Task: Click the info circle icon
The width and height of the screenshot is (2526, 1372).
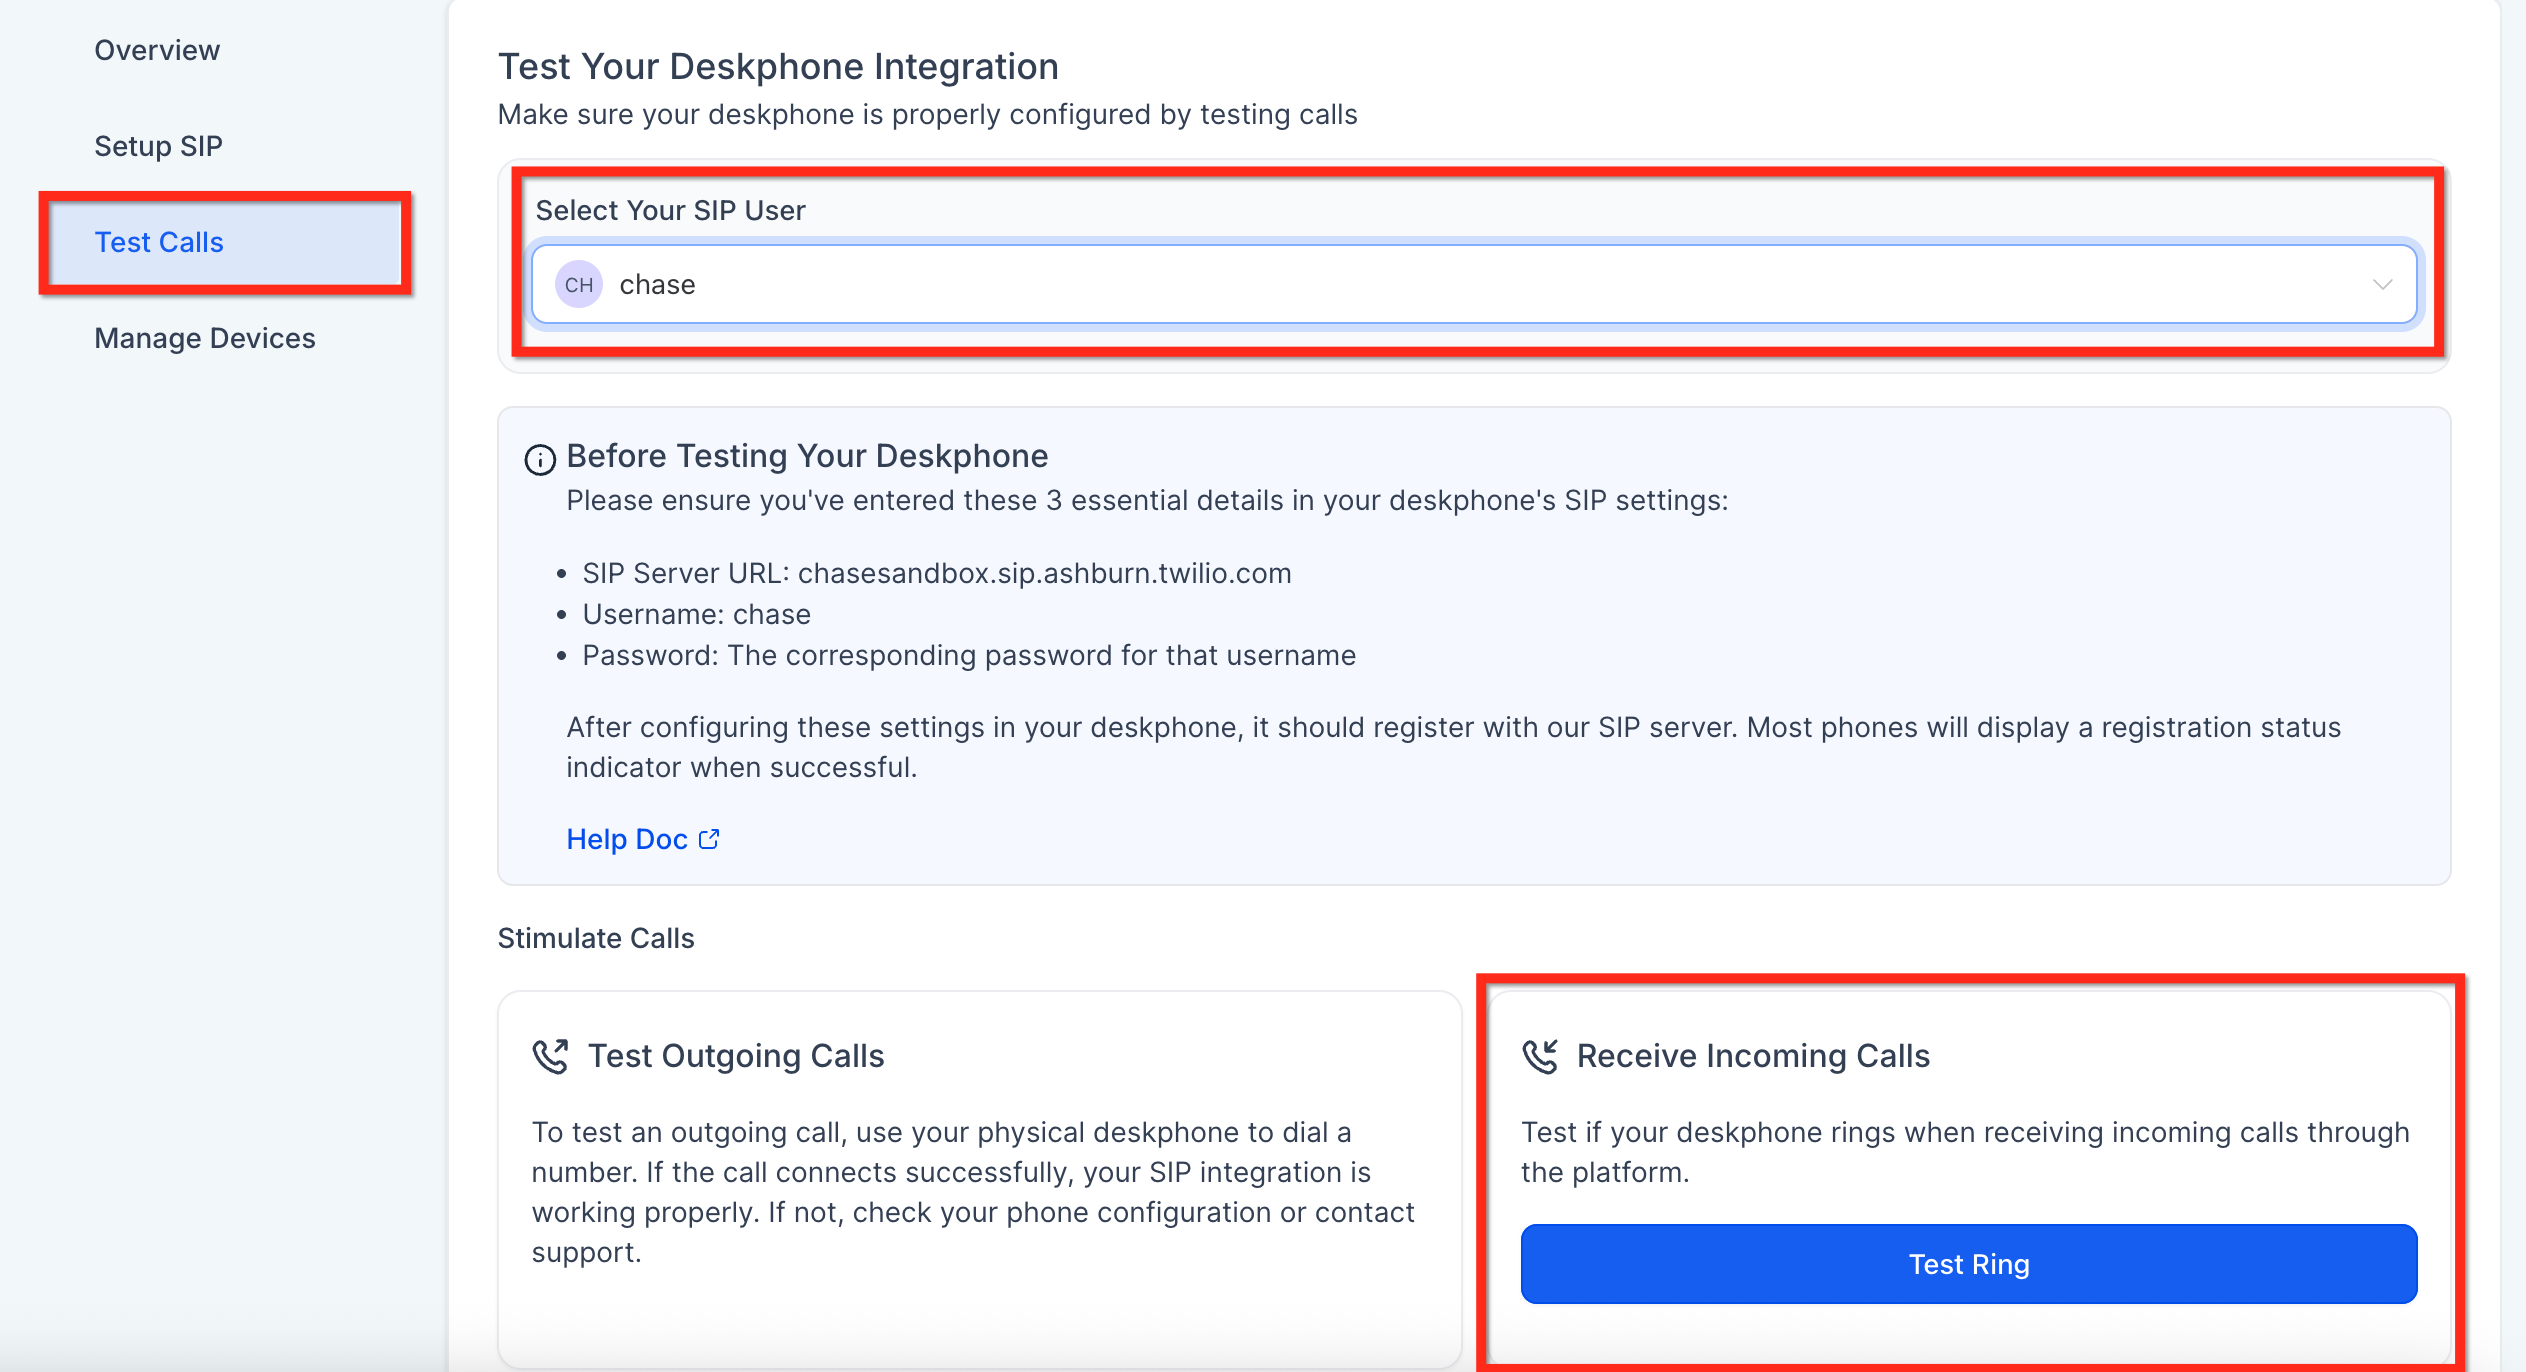Action: [540, 459]
